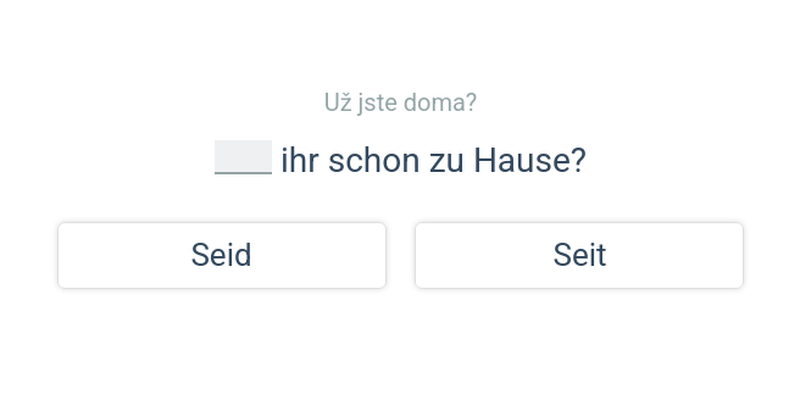Click the word "jste" in the translation
This screenshot has width=800, height=400.
coord(379,102)
